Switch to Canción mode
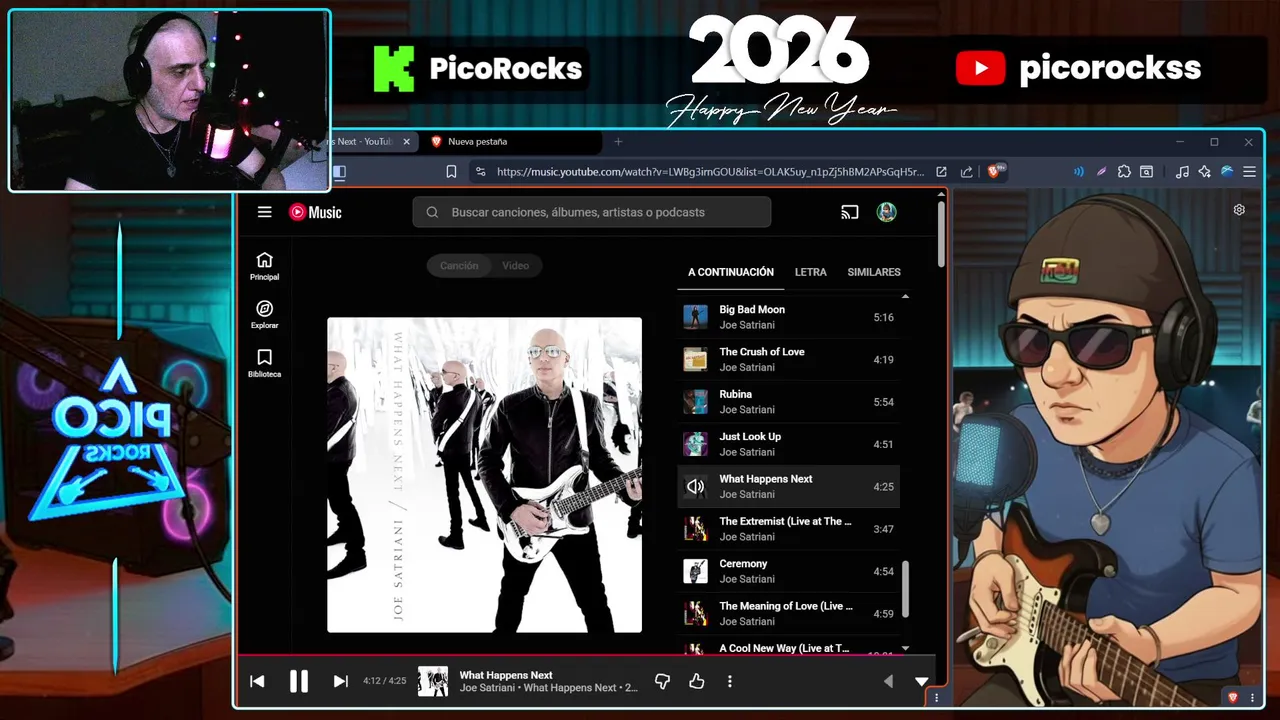Viewport: 1280px width, 720px height. point(459,265)
